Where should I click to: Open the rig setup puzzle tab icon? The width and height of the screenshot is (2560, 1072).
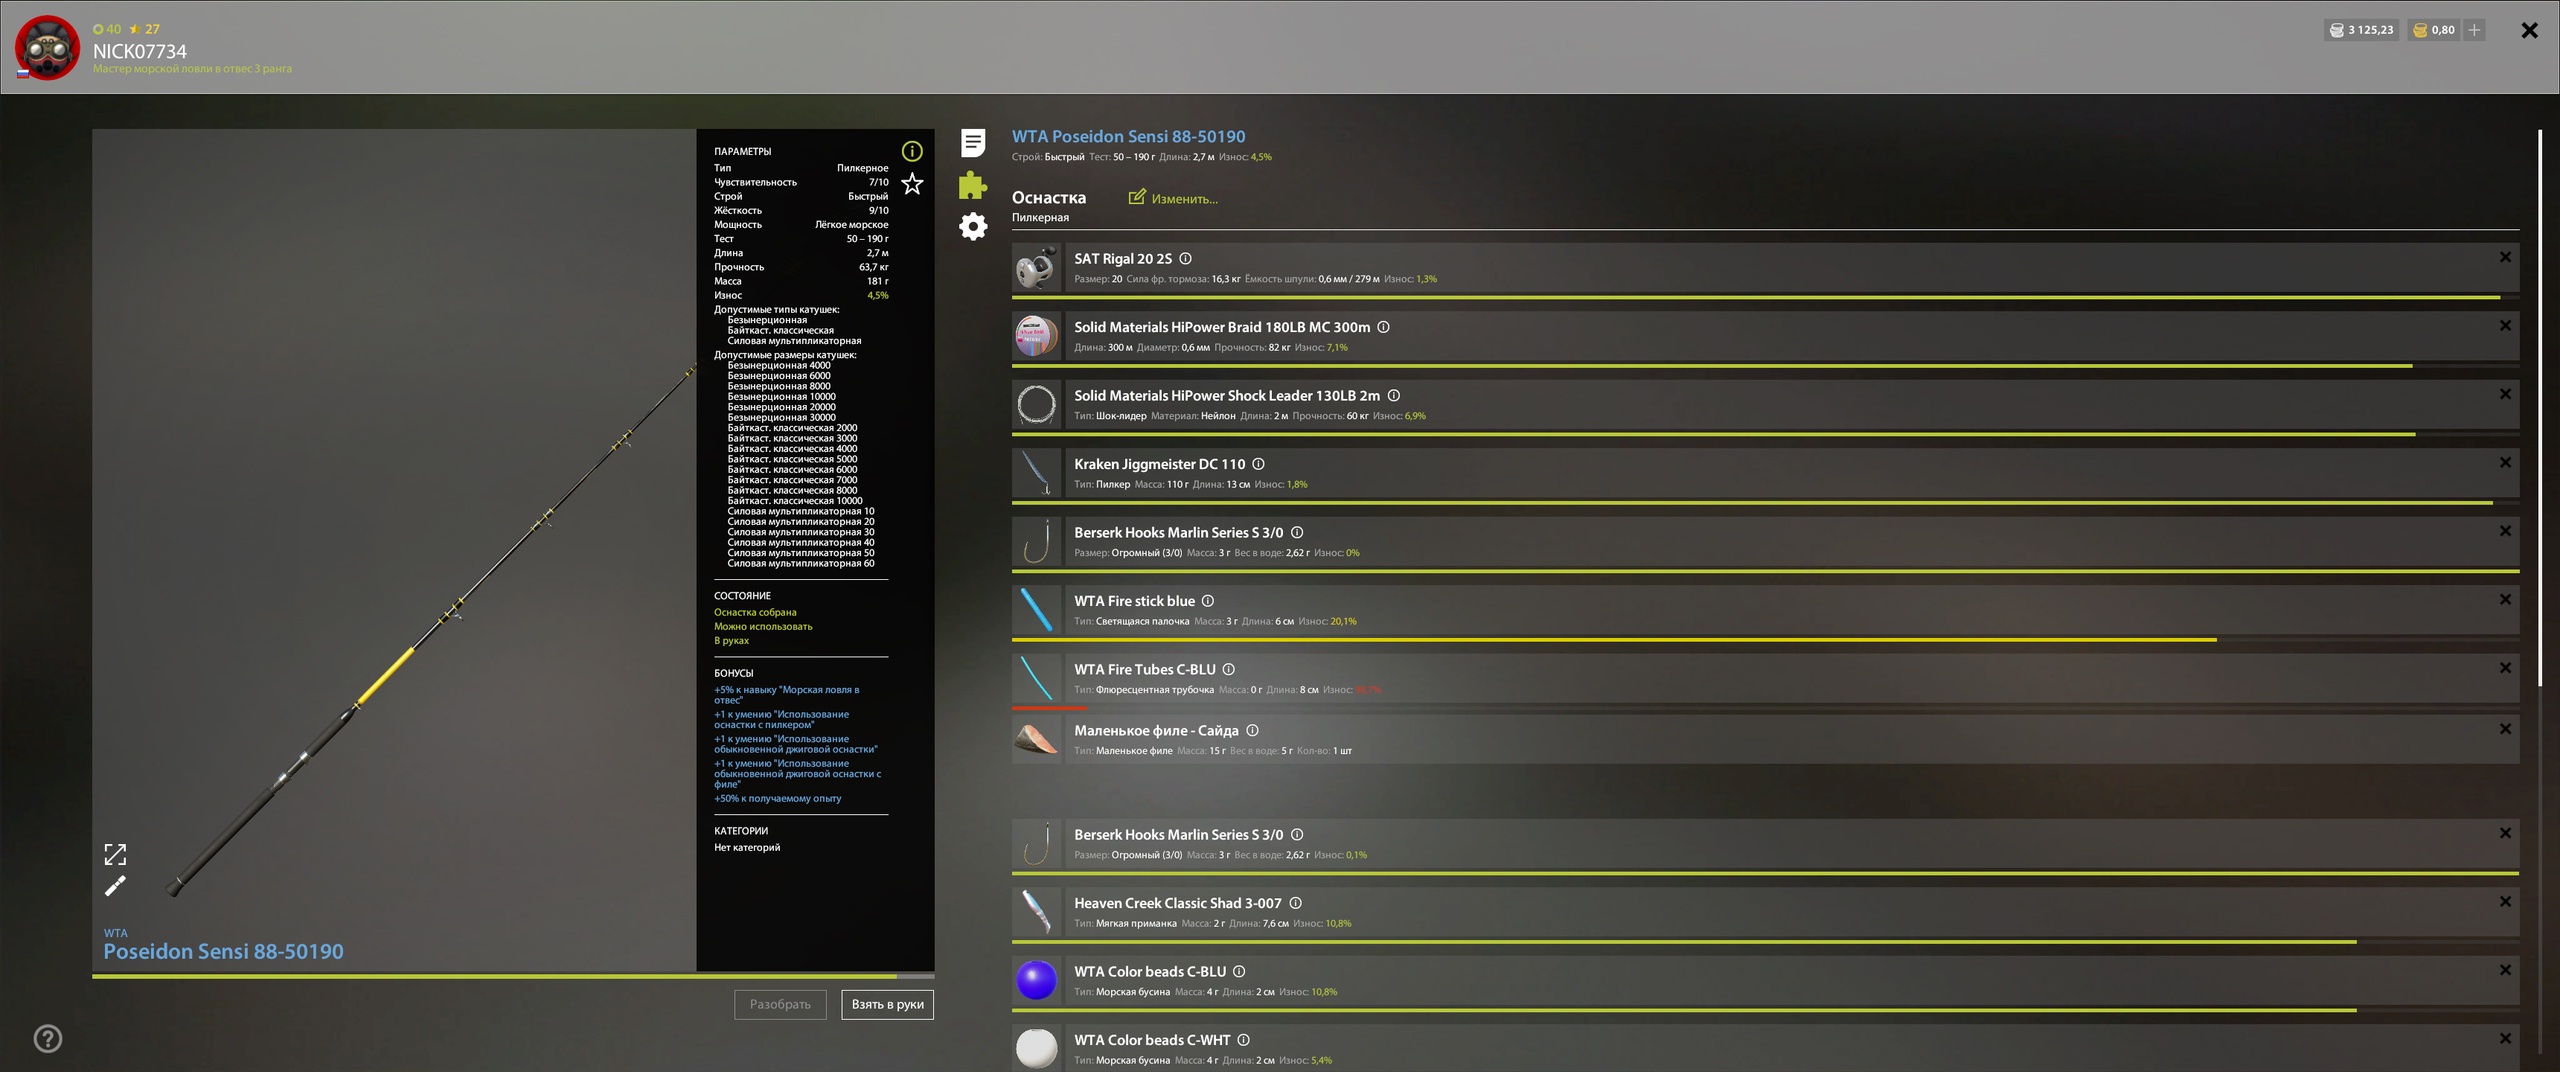tap(972, 185)
